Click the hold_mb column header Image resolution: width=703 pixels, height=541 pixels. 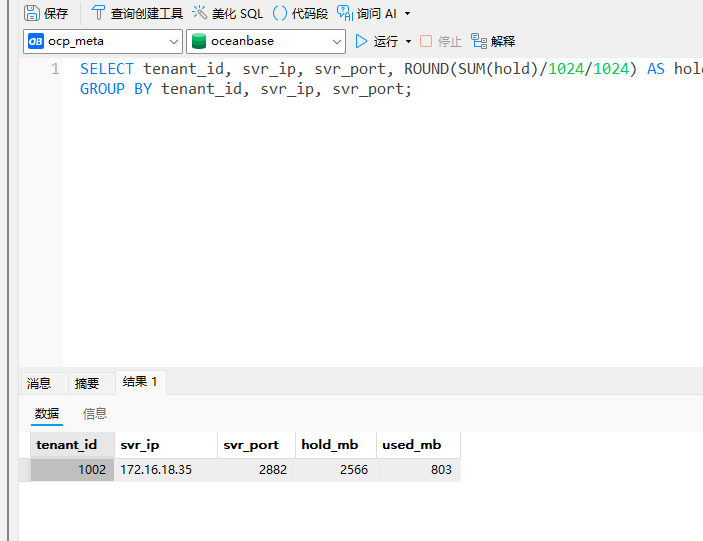pyautogui.click(x=330, y=445)
